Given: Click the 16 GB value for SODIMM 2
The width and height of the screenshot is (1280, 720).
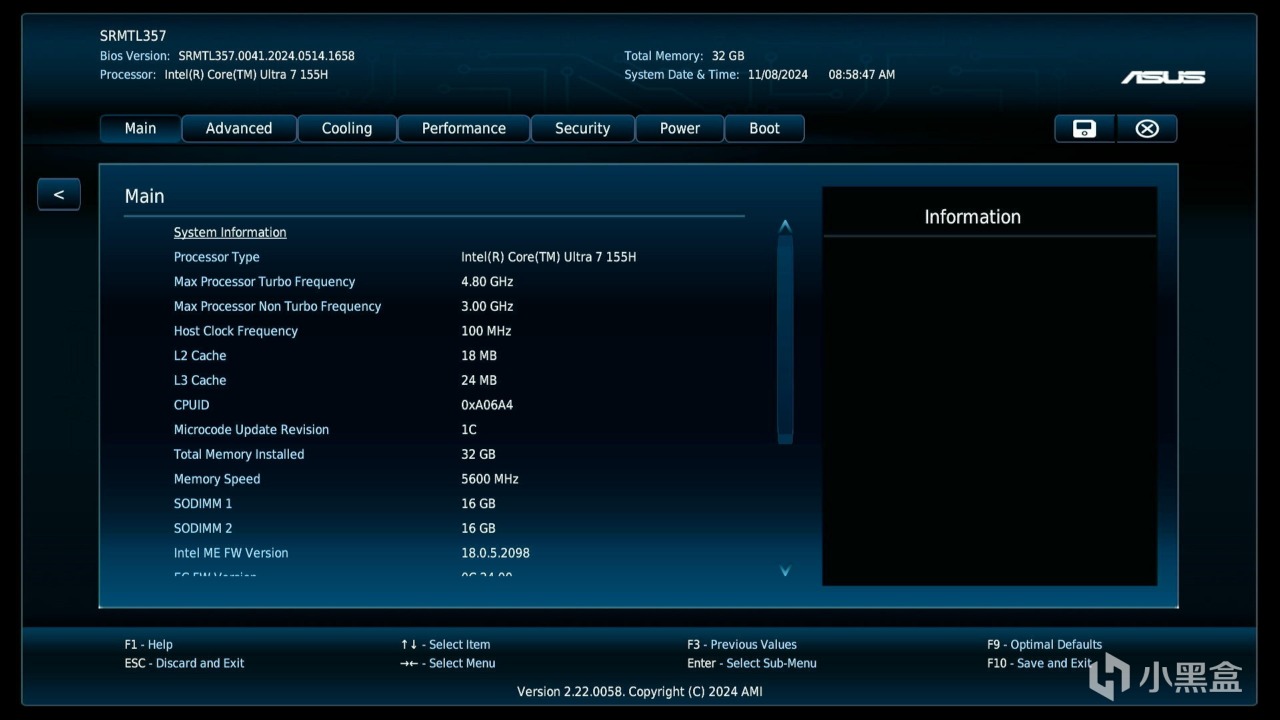Looking at the screenshot, I should 478,528.
